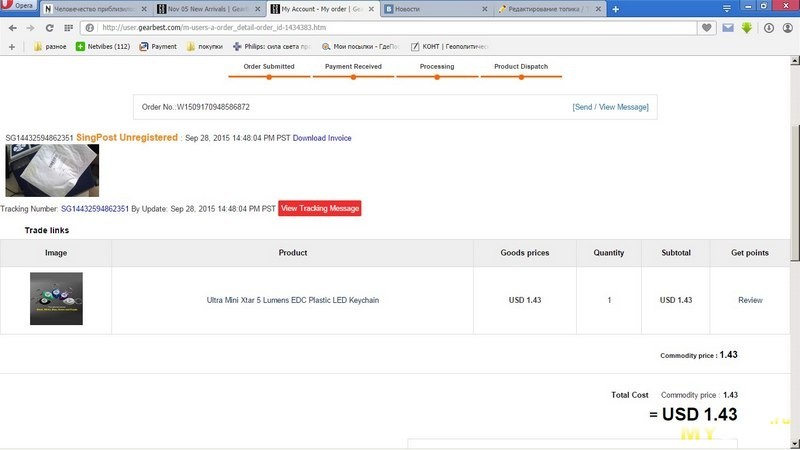Click the scrollbar up arrow
Screen dimensions: 800x450
click(795, 61)
